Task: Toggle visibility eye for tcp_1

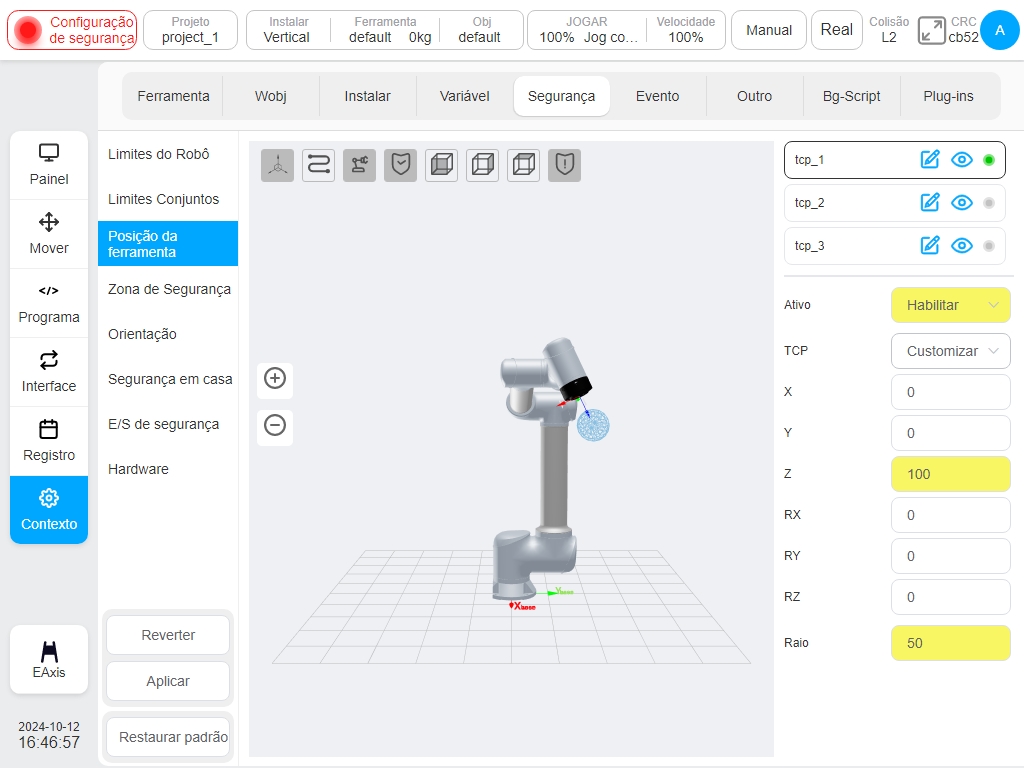Action: [961, 159]
